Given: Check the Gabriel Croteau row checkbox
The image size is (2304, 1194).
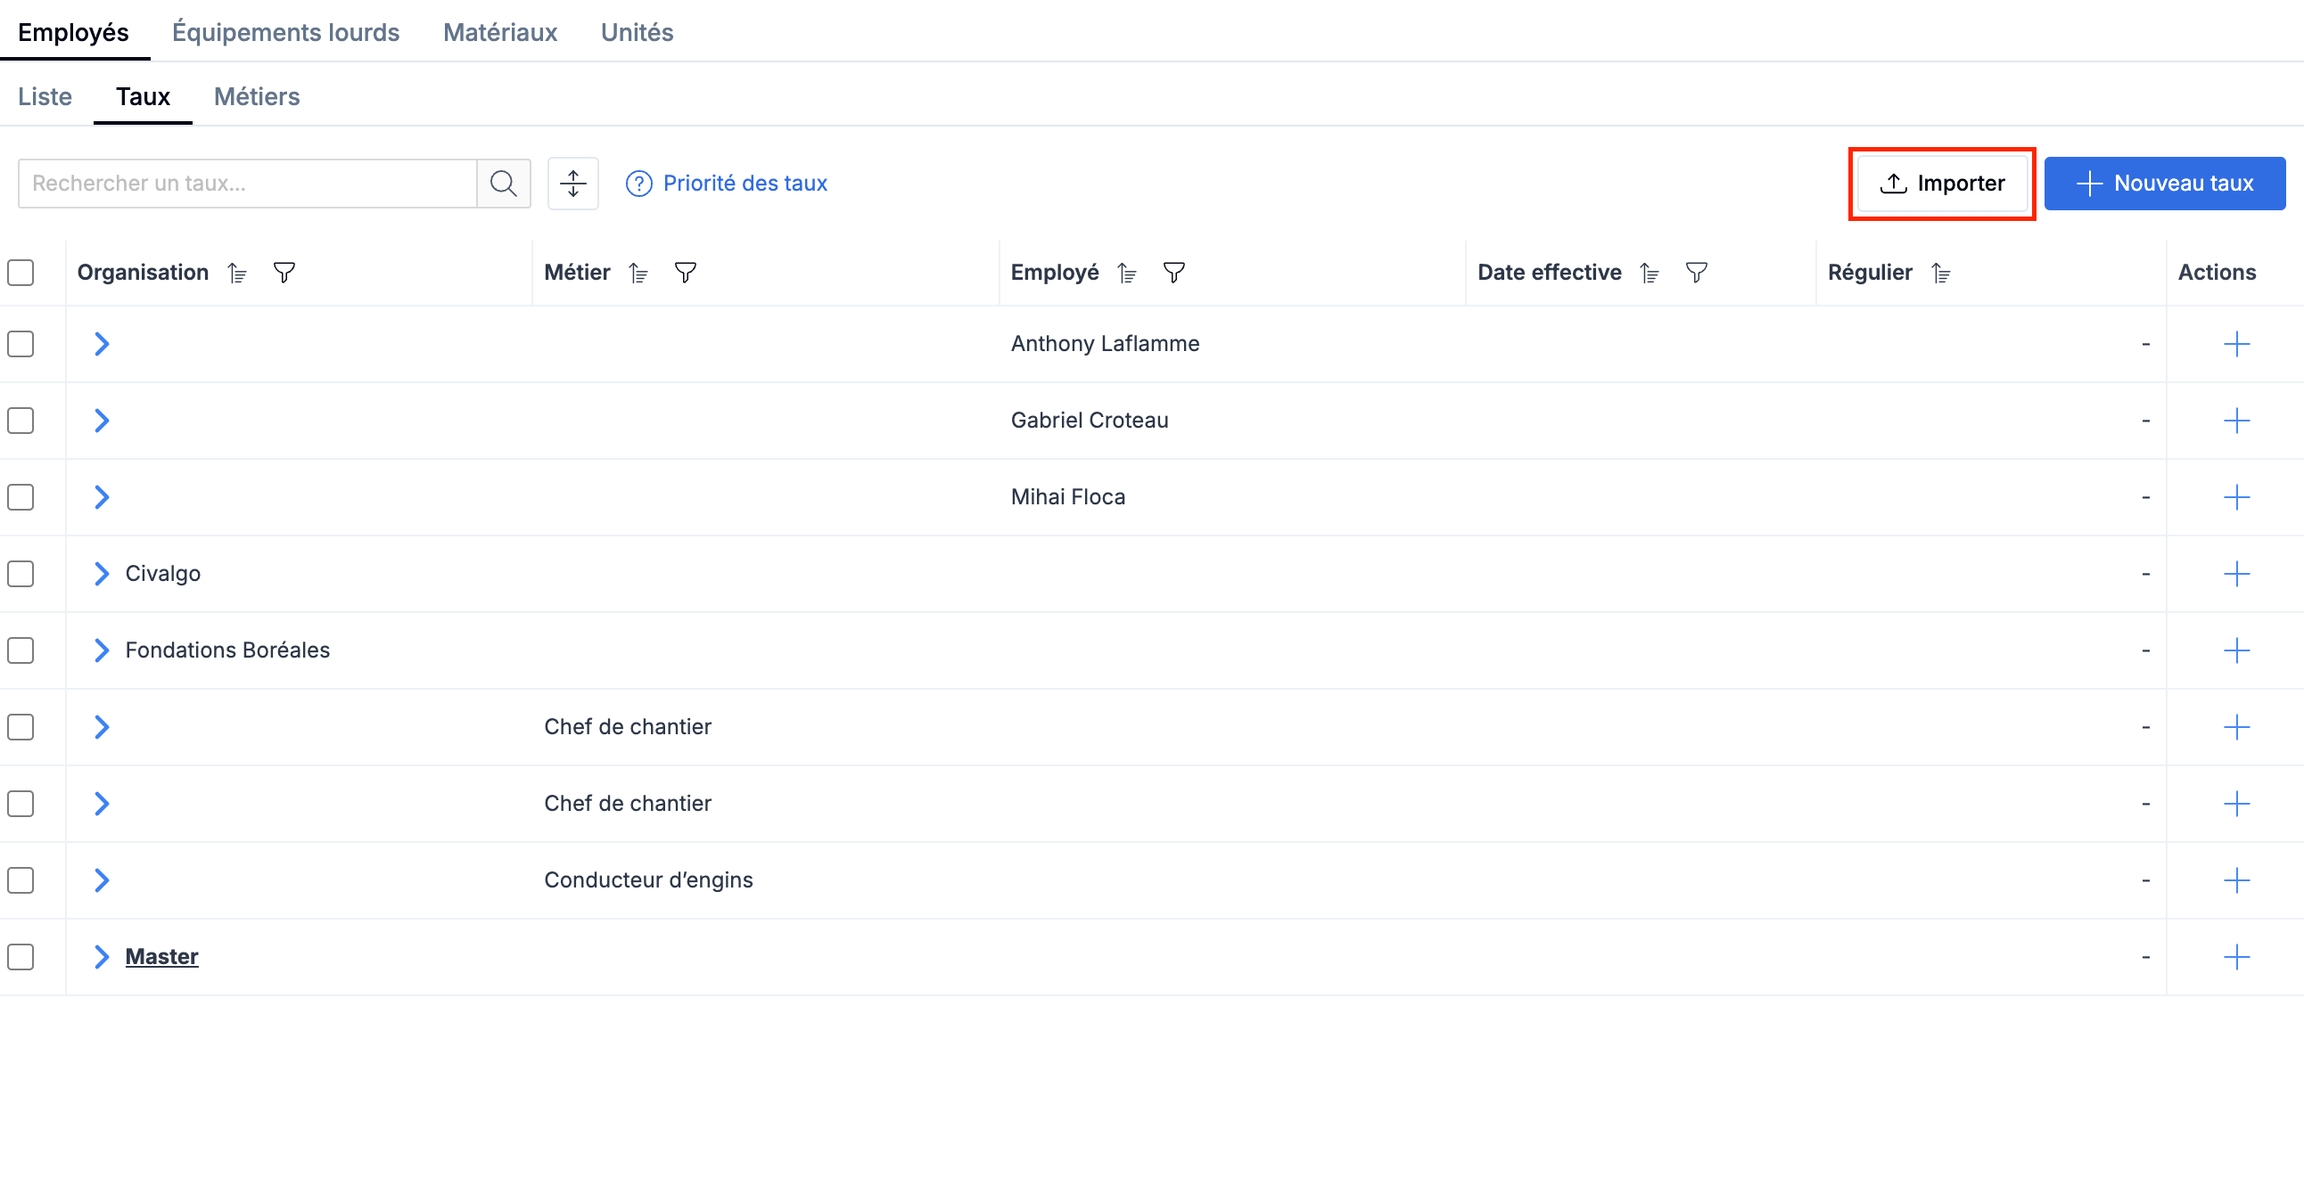Looking at the screenshot, I should click(21, 421).
